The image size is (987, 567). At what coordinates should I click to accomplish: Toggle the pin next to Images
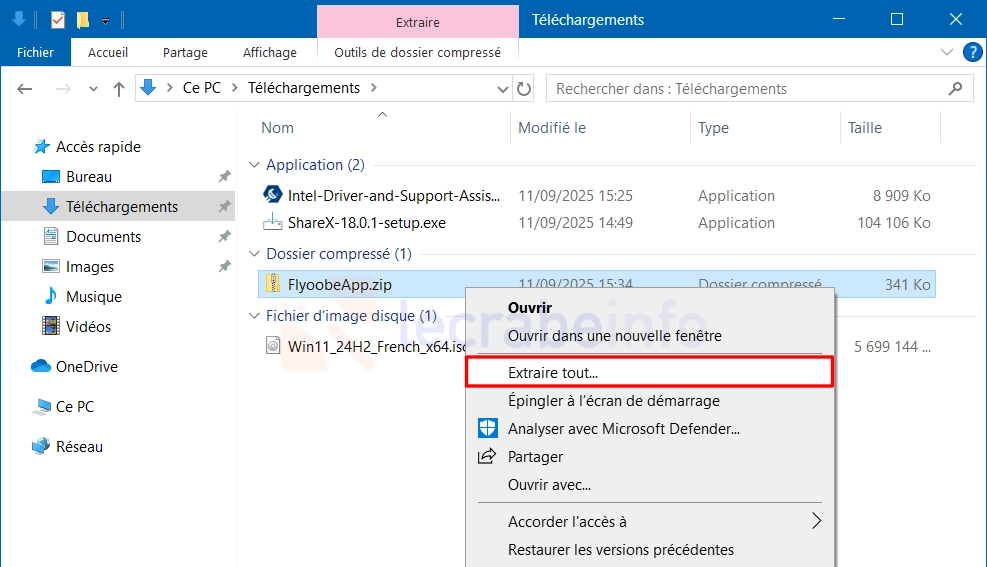[x=224, y=266]
